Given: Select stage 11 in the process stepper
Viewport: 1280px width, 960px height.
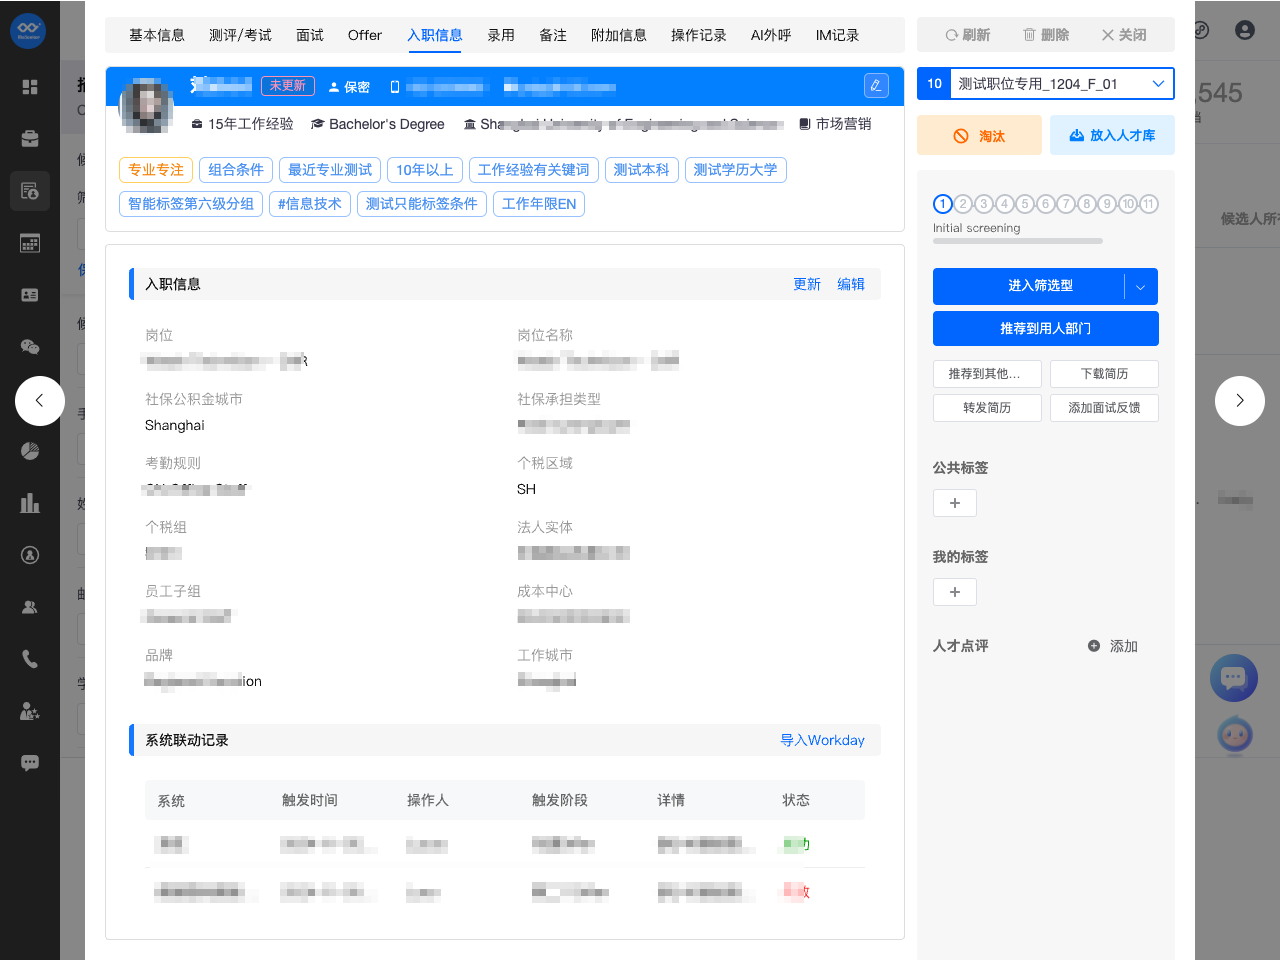Looking at the screenshot, I should click(1149, 204).
